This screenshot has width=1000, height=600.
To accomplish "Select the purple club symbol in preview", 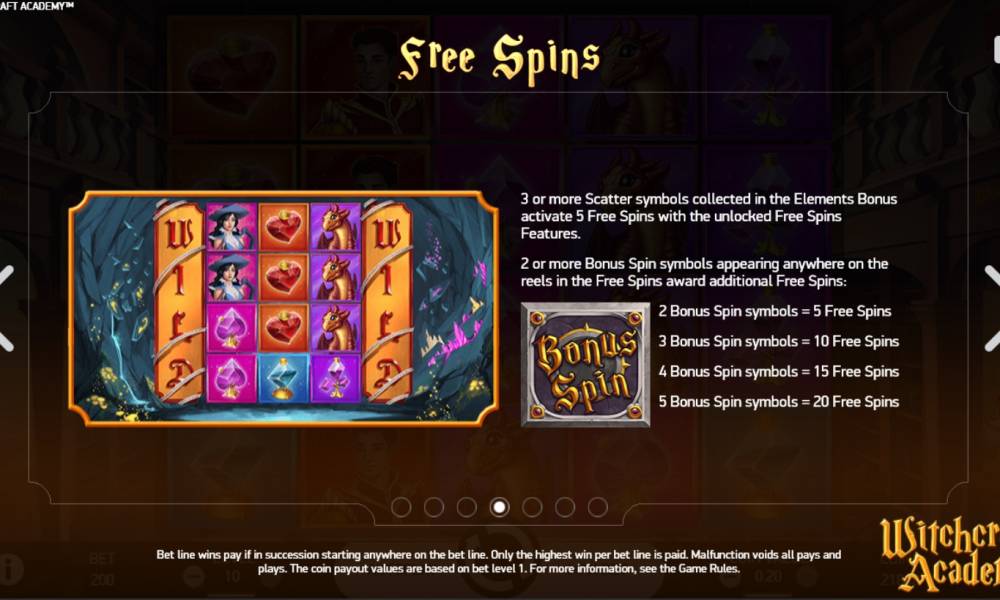I will coord(335,379).
